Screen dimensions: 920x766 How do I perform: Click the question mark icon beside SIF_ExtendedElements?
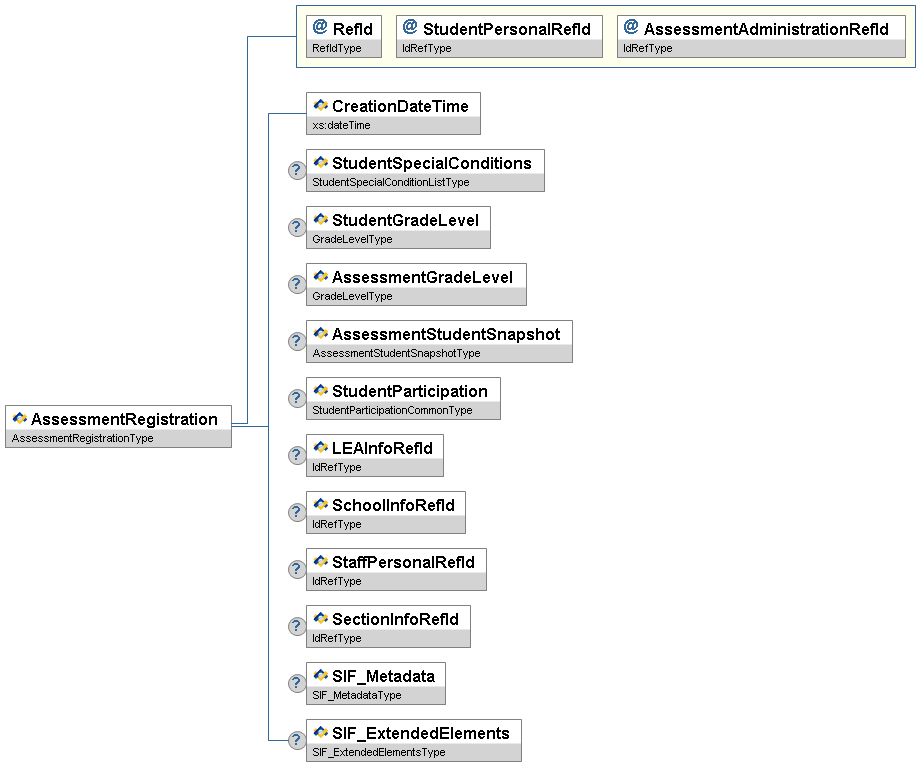pyautogui.click(x=296, y=740)
